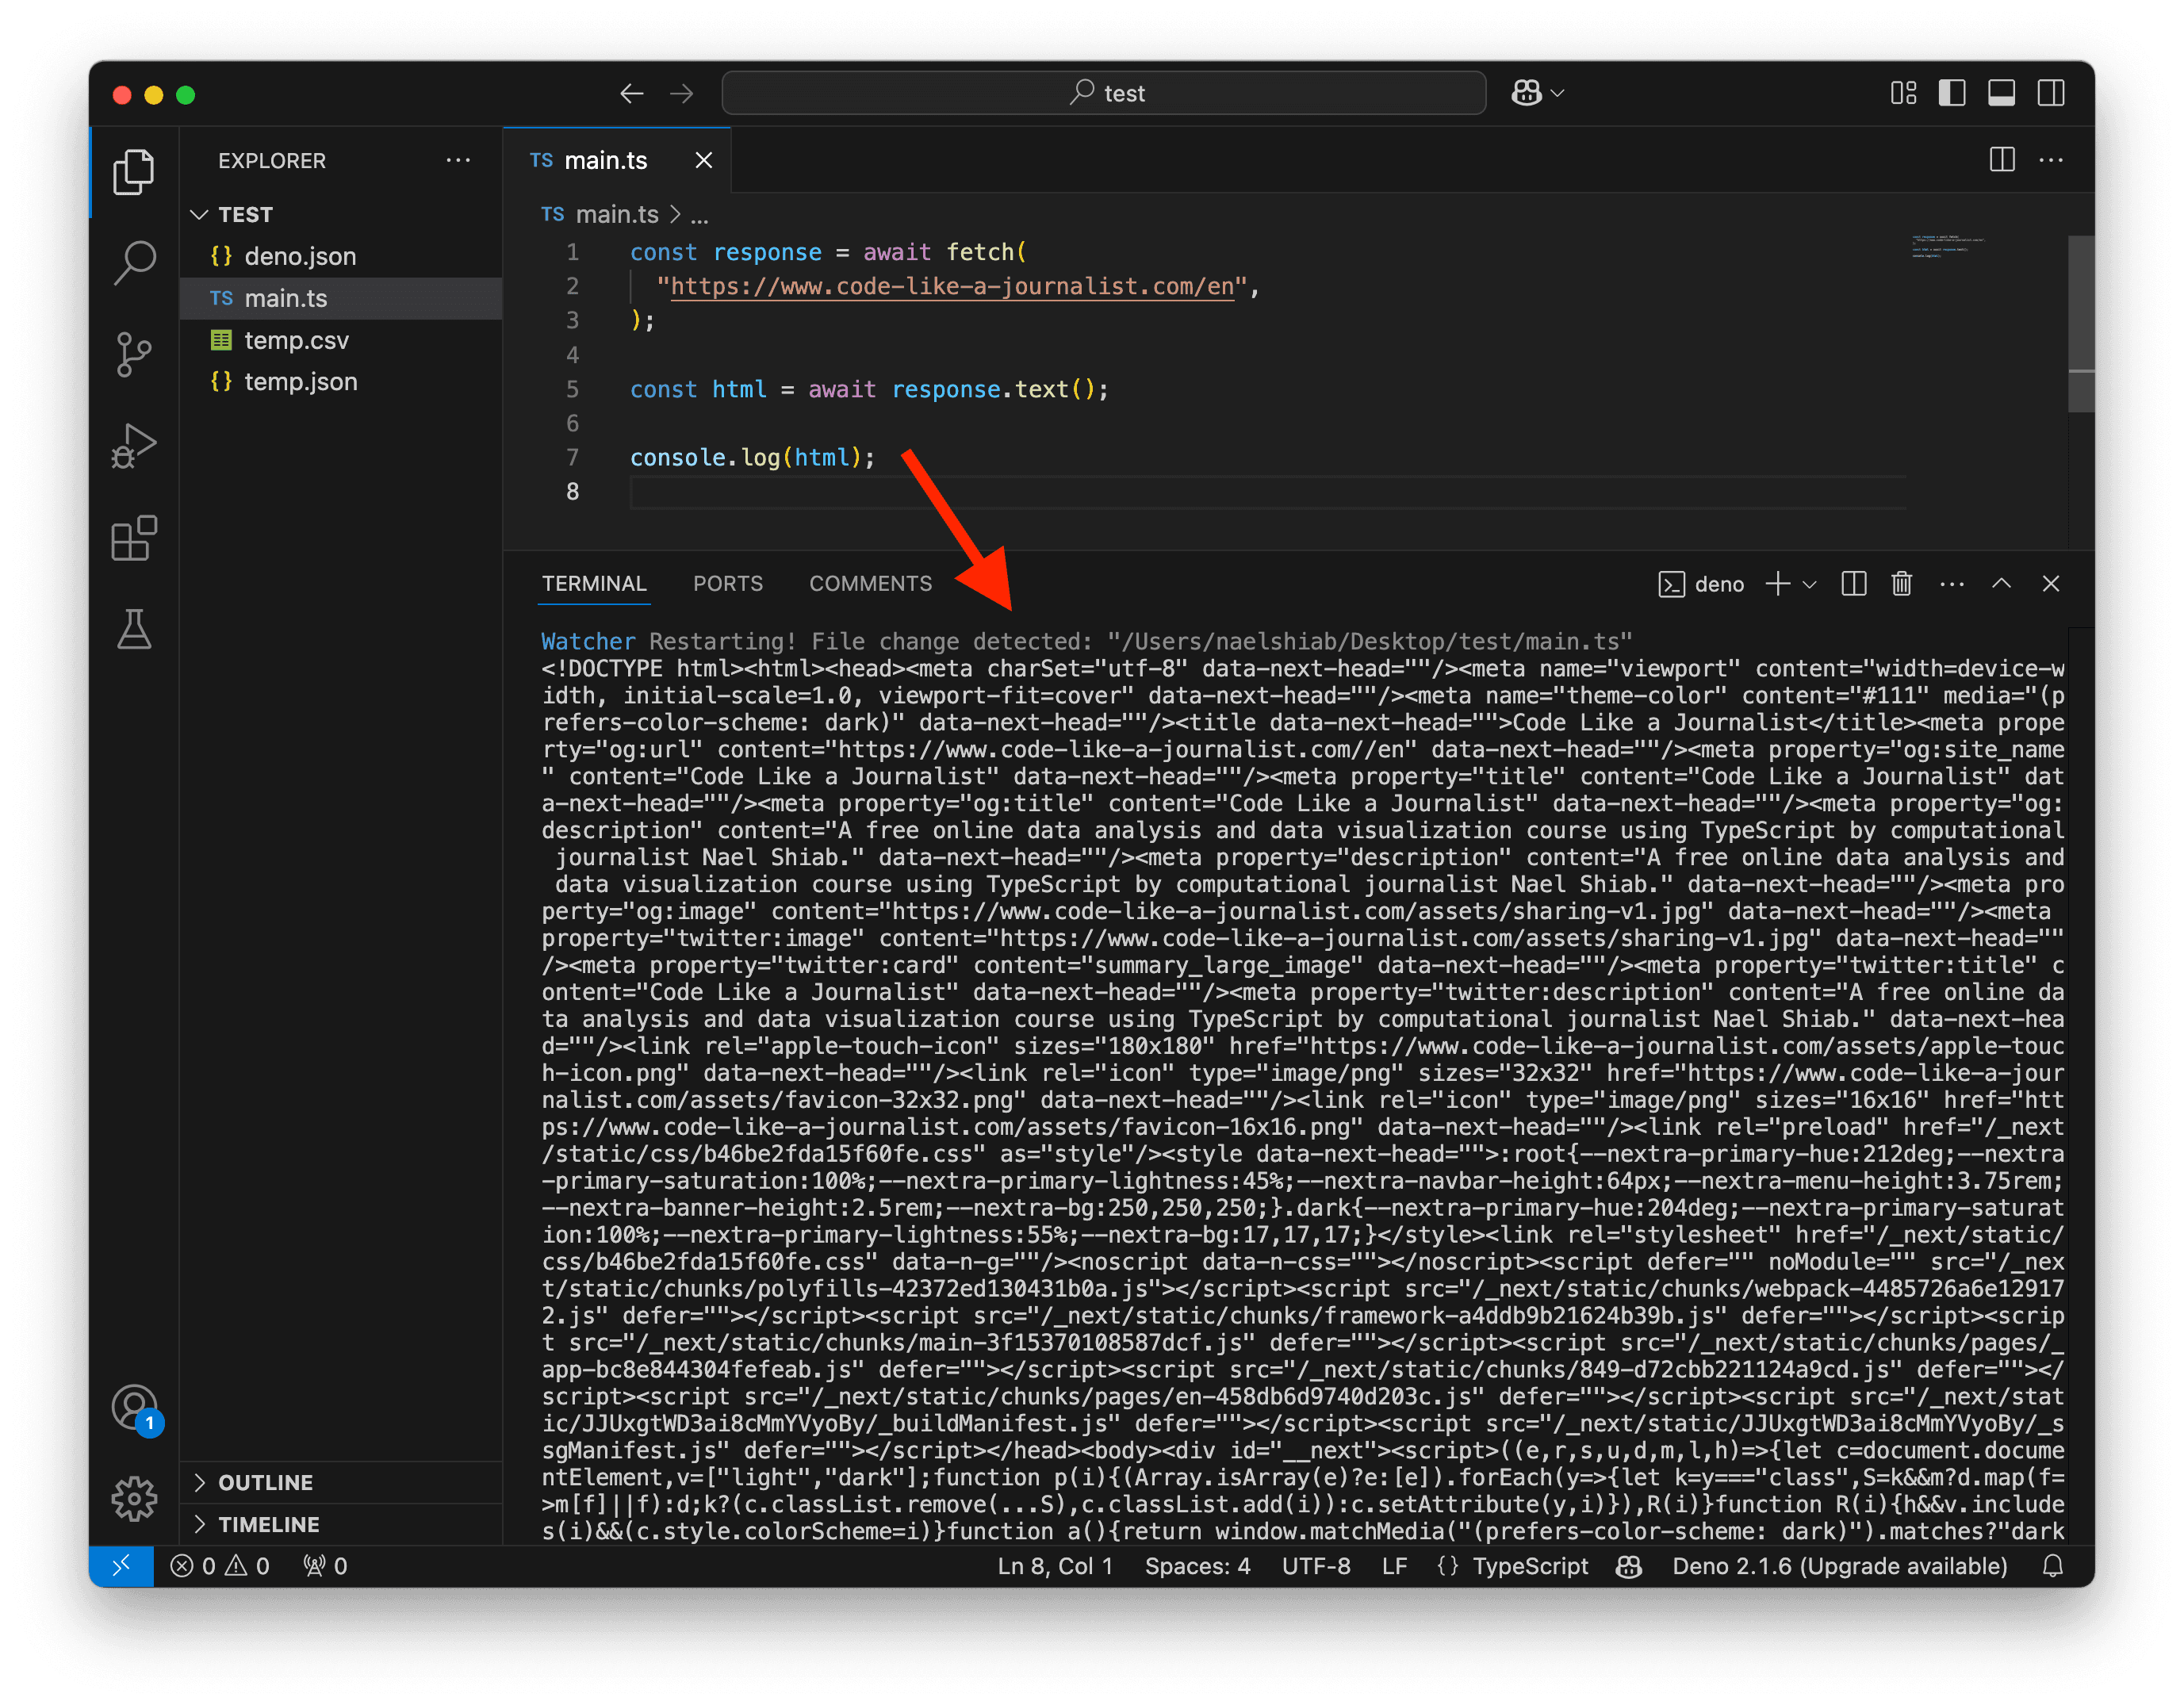Open the Copilot icon in title bar
2184x1705 pixels.
1526,93
